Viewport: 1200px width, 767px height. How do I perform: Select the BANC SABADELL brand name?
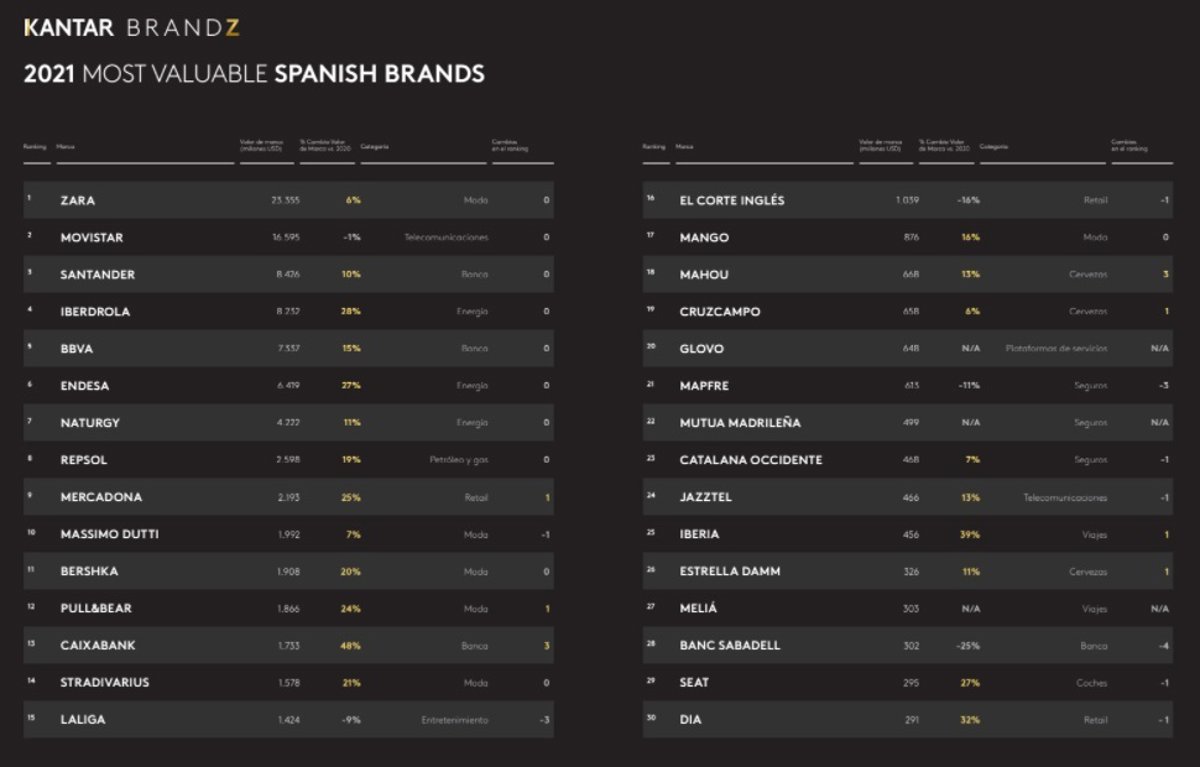pyautogui.click(x=729, y=646)
